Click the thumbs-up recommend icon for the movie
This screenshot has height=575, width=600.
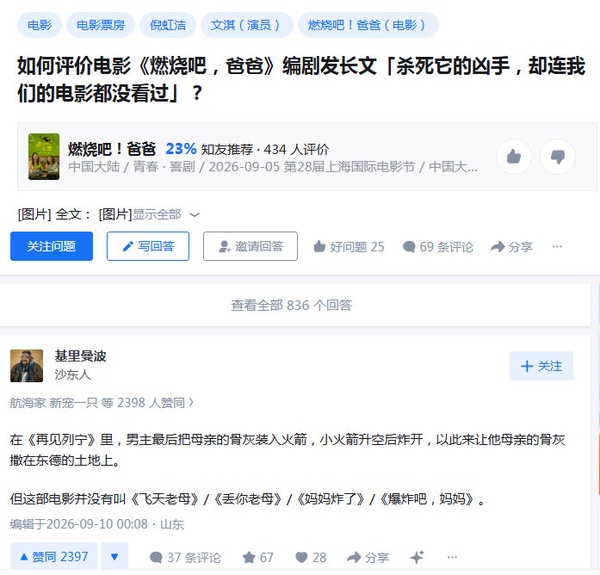514,156
